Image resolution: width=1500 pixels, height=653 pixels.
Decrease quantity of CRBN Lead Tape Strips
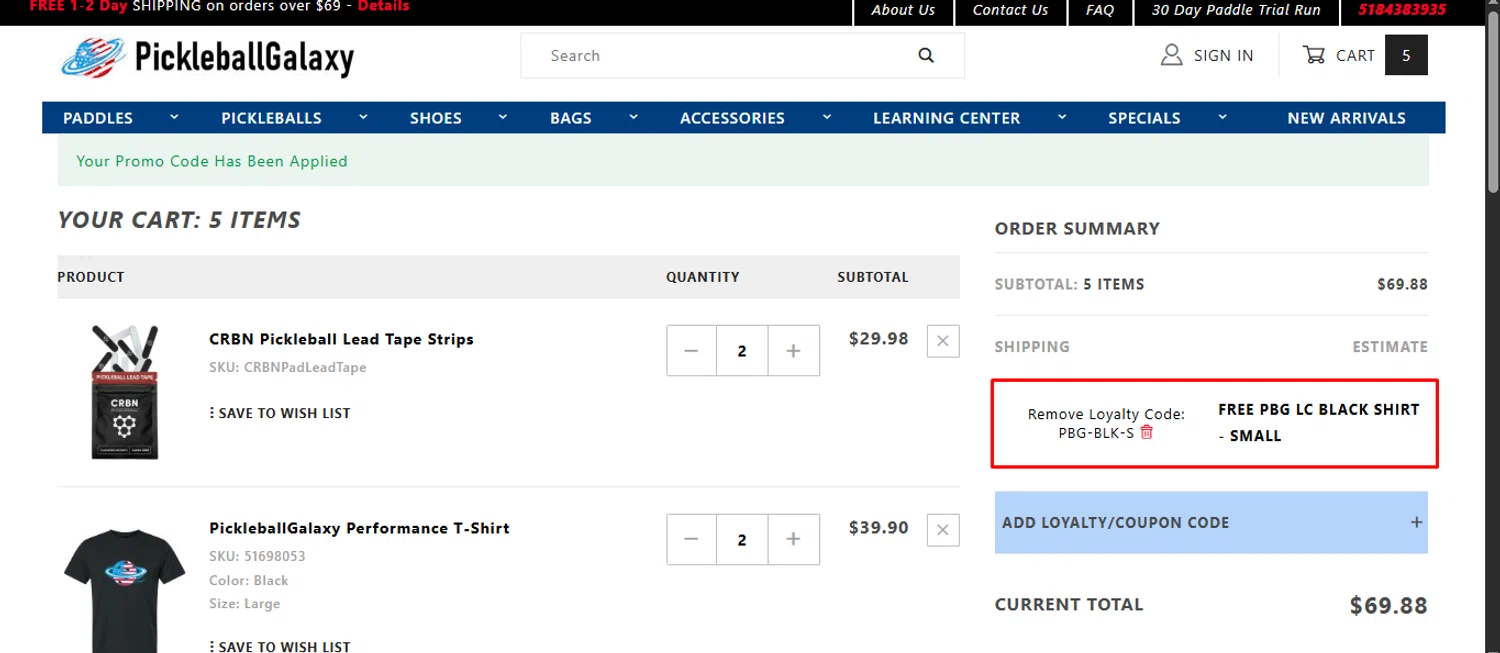691,351
